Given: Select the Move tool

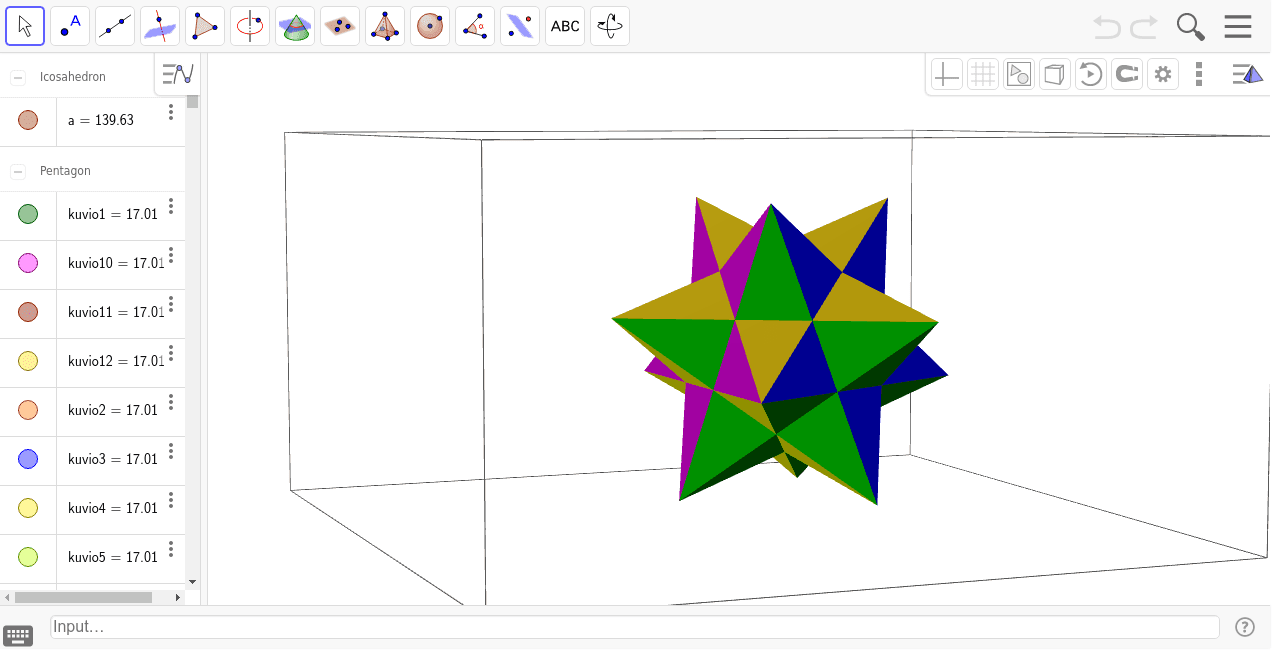Looking at the screenshot, I should [x=25, y=25].
